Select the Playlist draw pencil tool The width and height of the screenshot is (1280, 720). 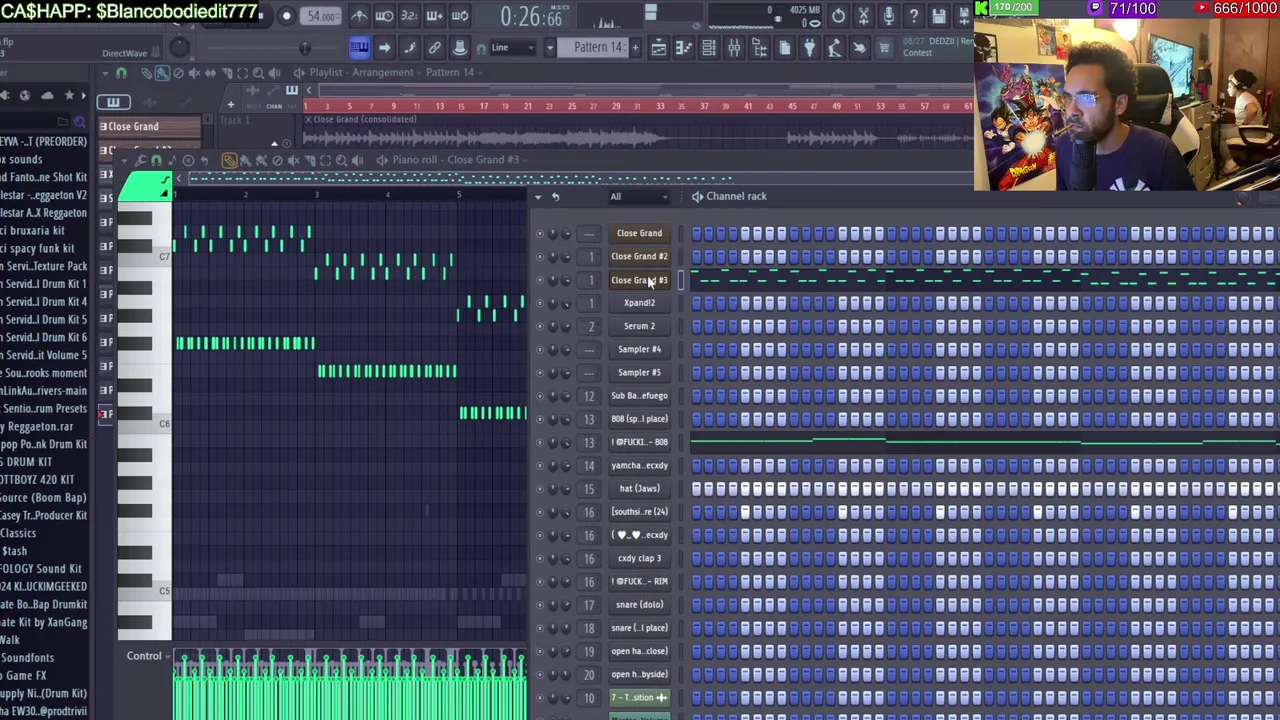pyautogui.click(x=146, y=73)
